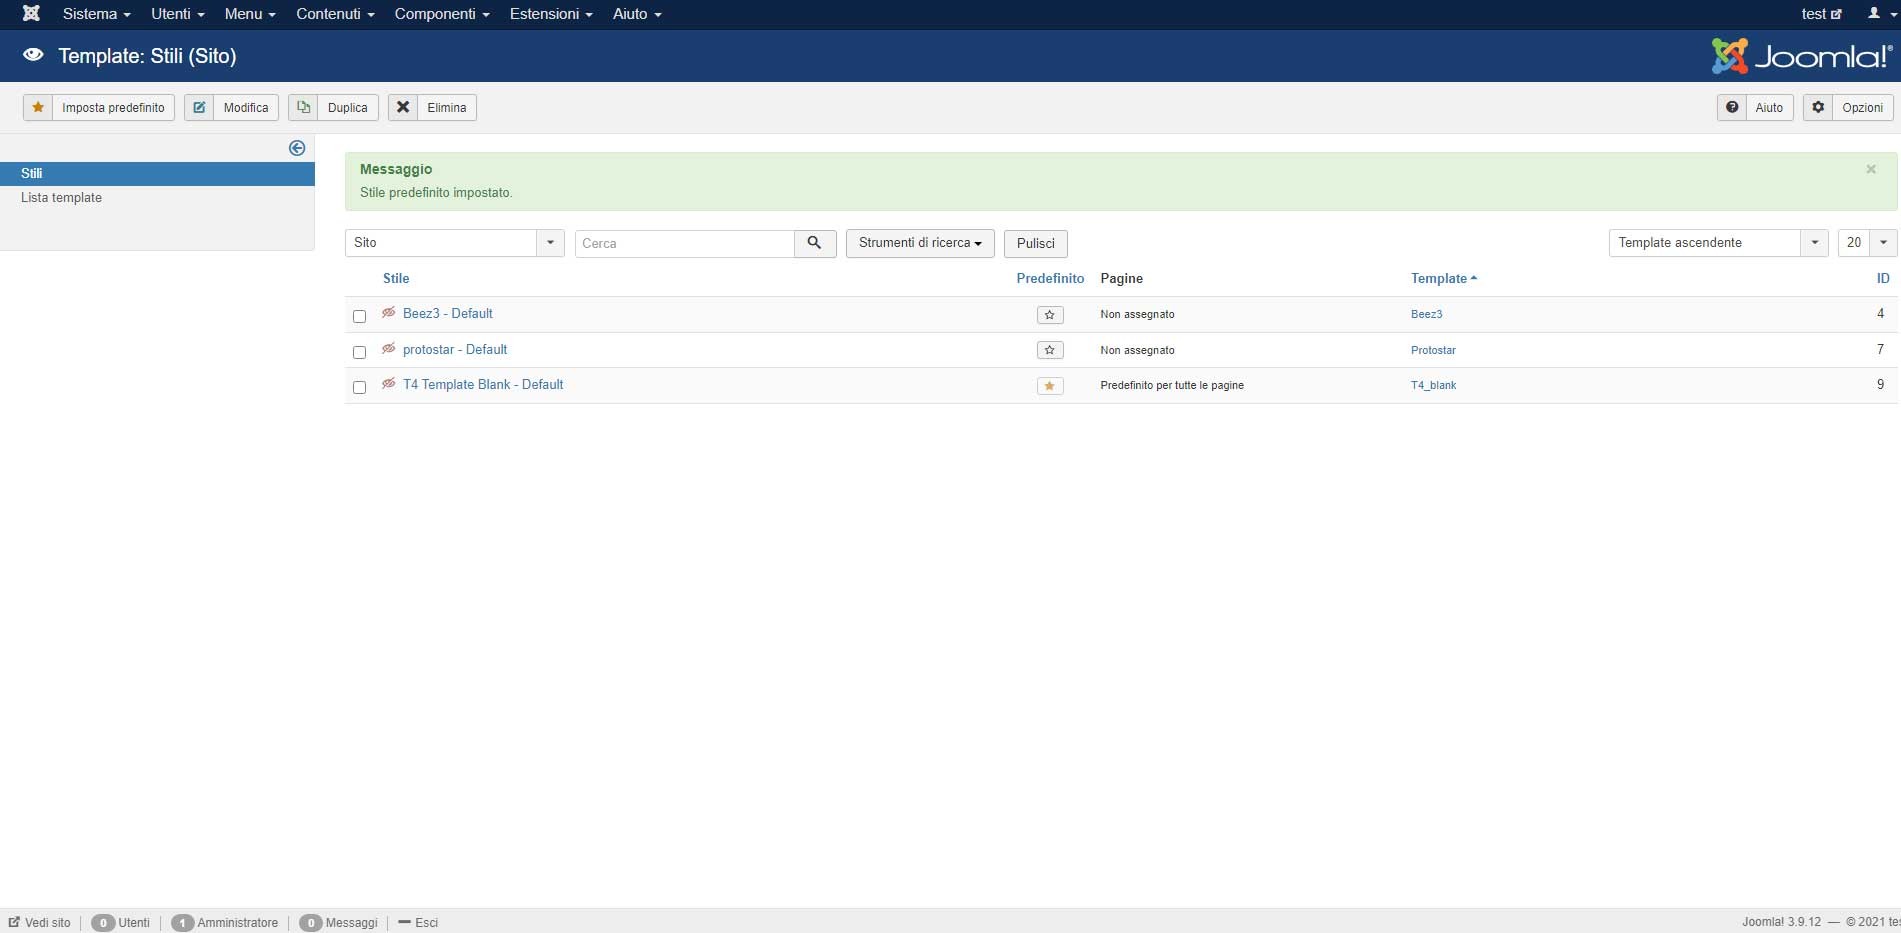
Task: Open Lista template in sidebar
Action: pyautogui.click(x=61, y=198)
